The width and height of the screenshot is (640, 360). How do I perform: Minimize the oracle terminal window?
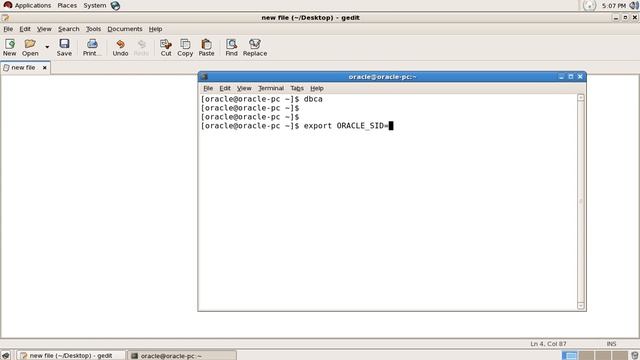click(561, 77)
